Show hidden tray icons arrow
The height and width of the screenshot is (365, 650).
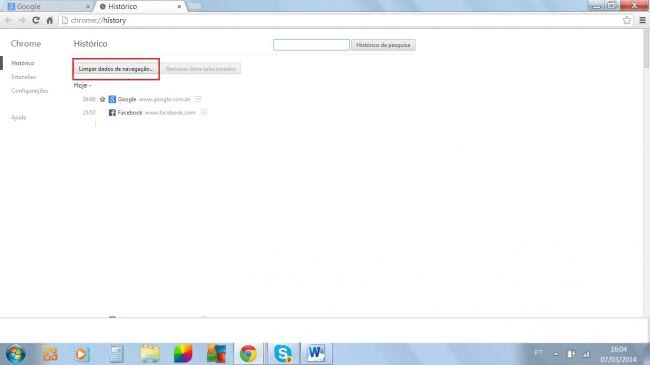point(555,354)
